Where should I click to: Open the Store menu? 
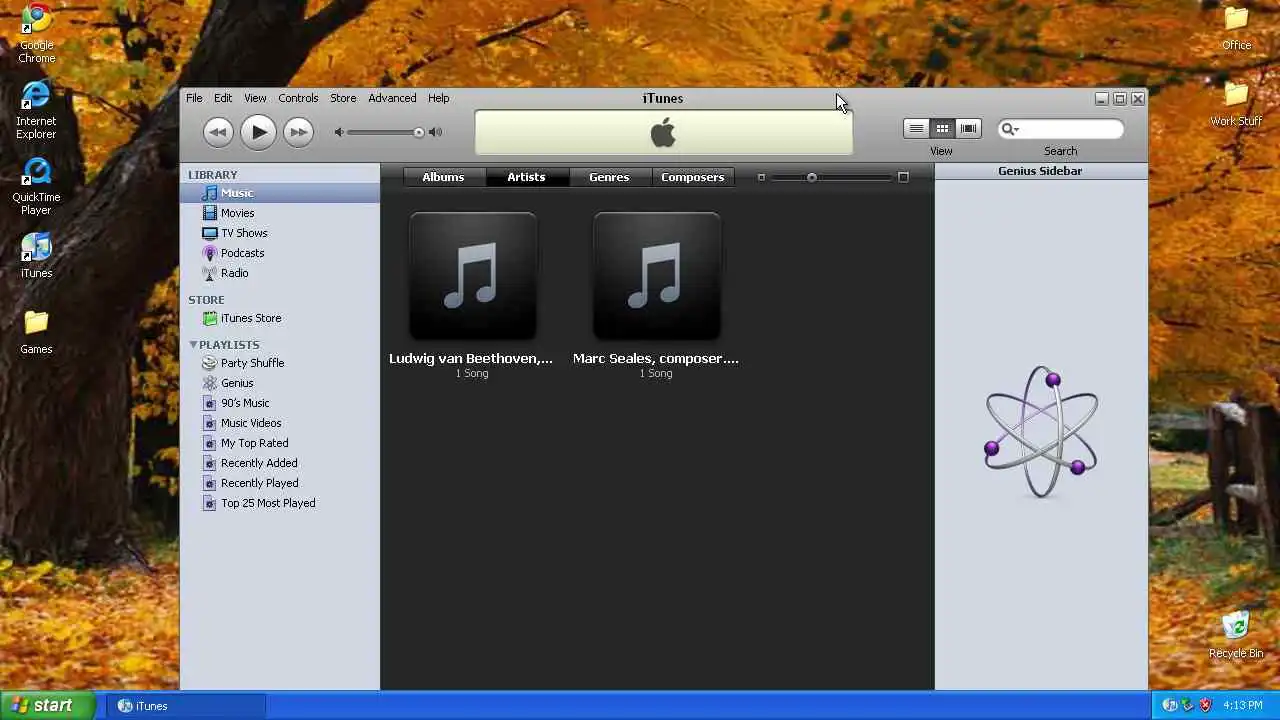[x=343, y=98]
